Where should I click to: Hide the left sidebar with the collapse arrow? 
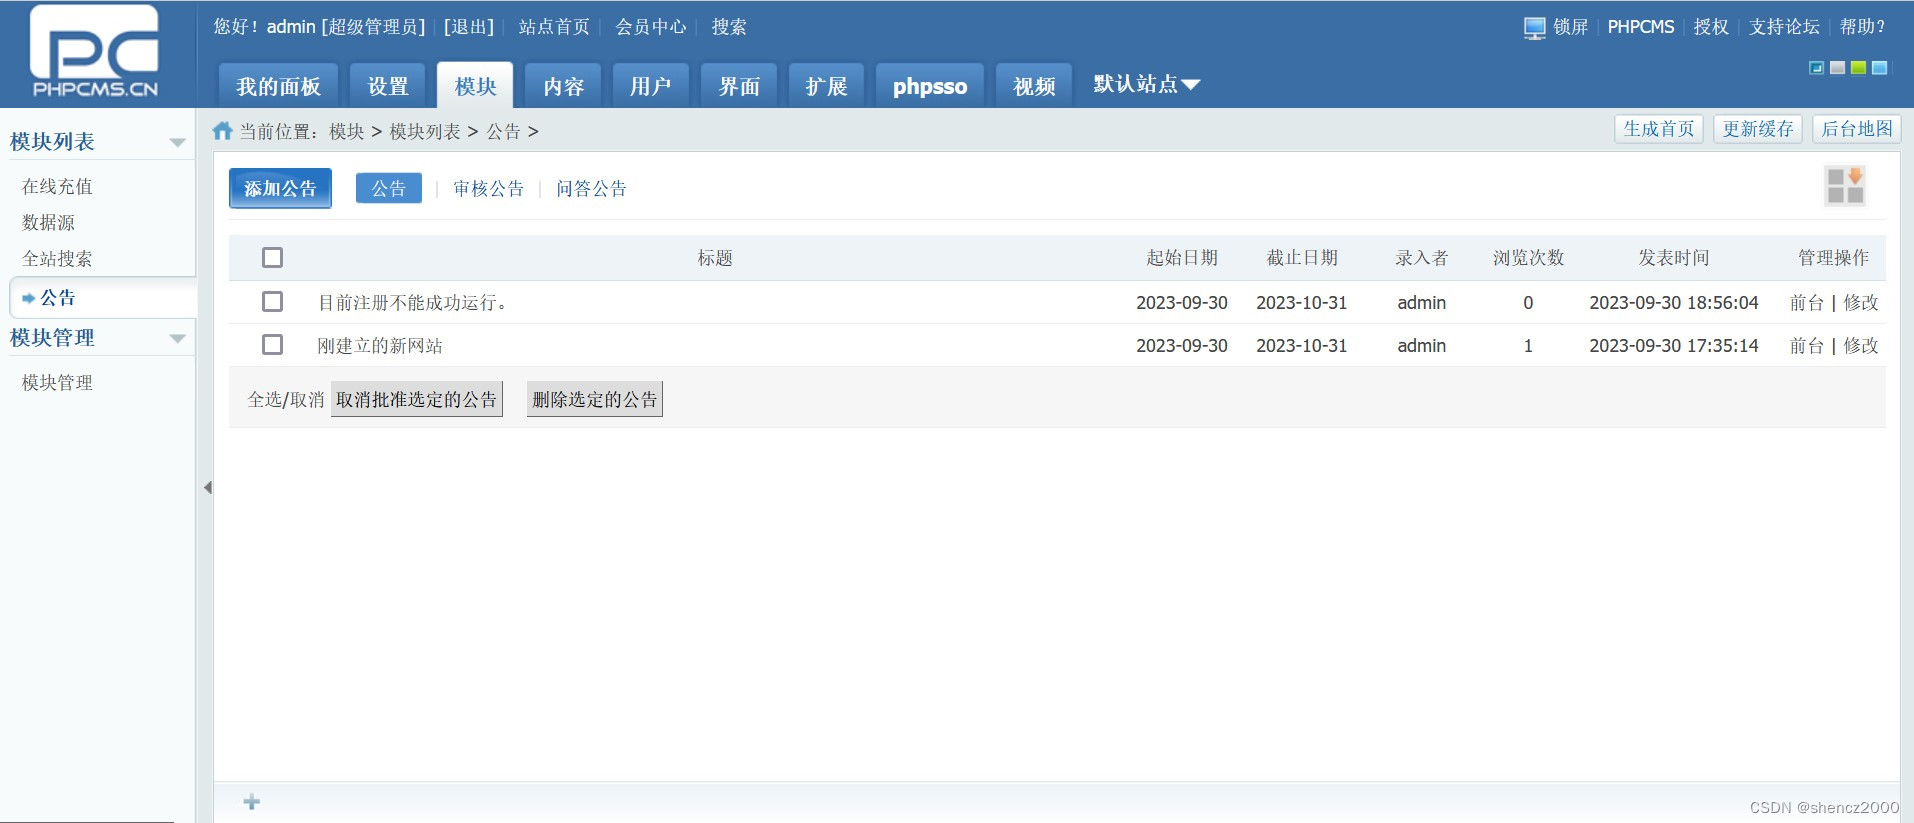(x=207, y=488)
